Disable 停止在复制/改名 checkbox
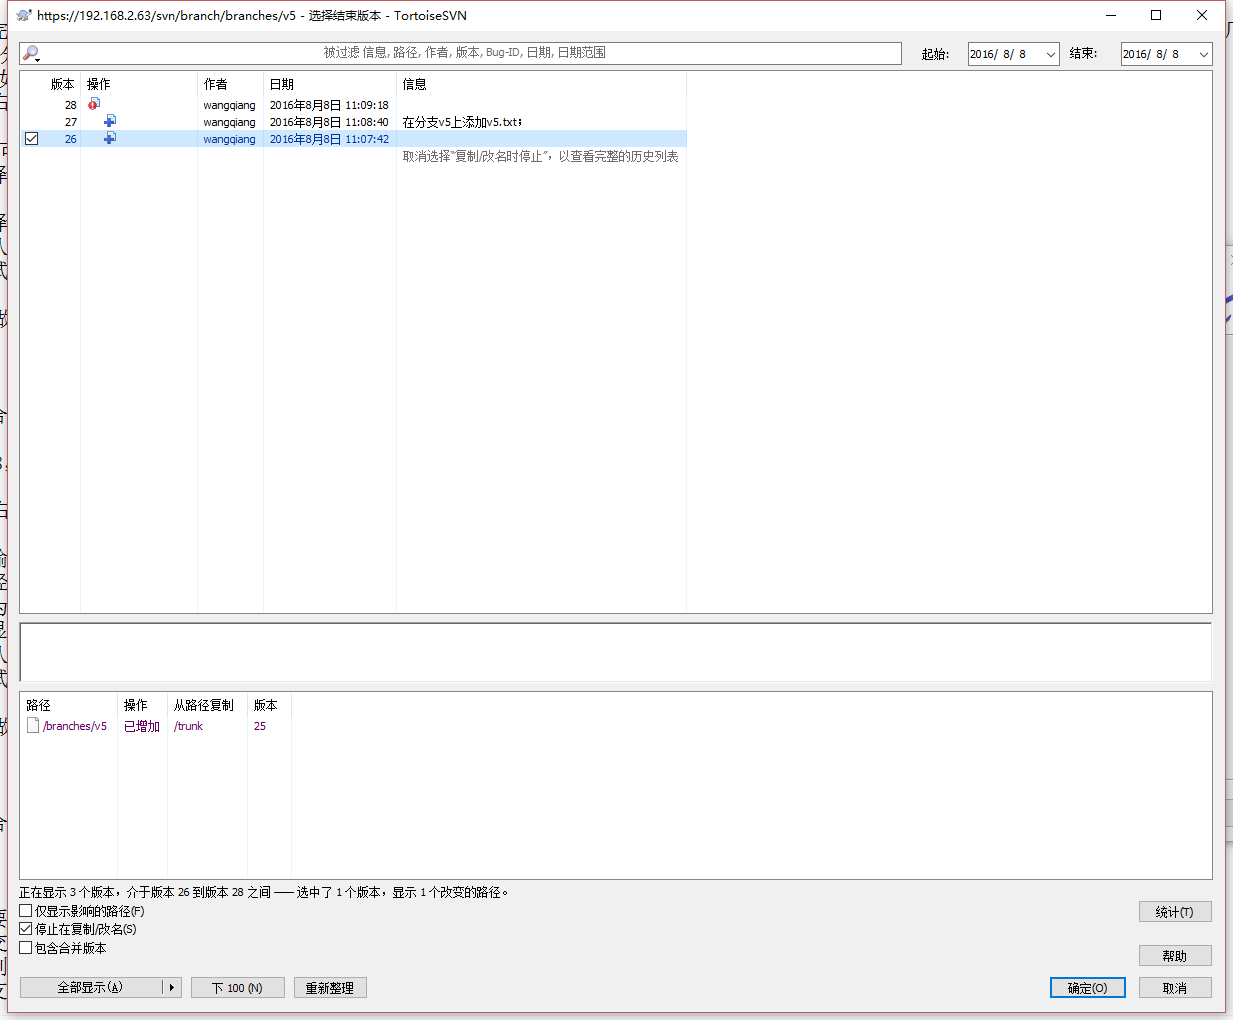The width and height of the screenshot is (1233, 1020). (x=26, y=929)
